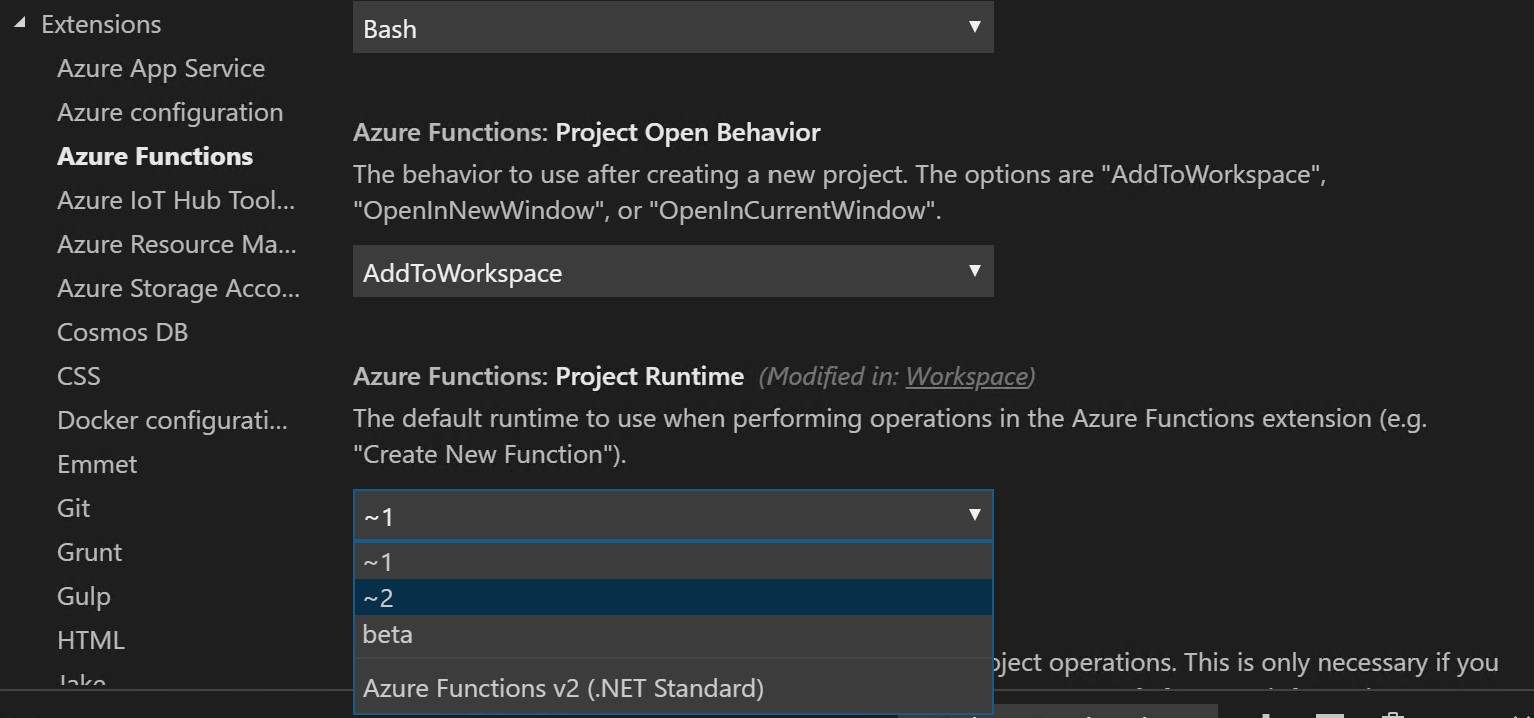
Task: Open the Bash dropdown
Action: 673,27
